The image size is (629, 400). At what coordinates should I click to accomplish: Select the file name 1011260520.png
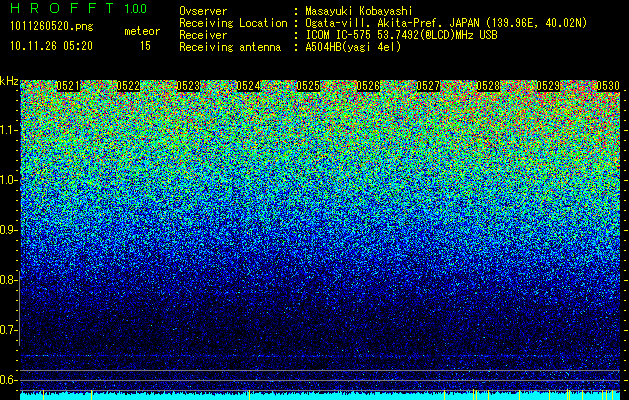[x=52, y=26]
